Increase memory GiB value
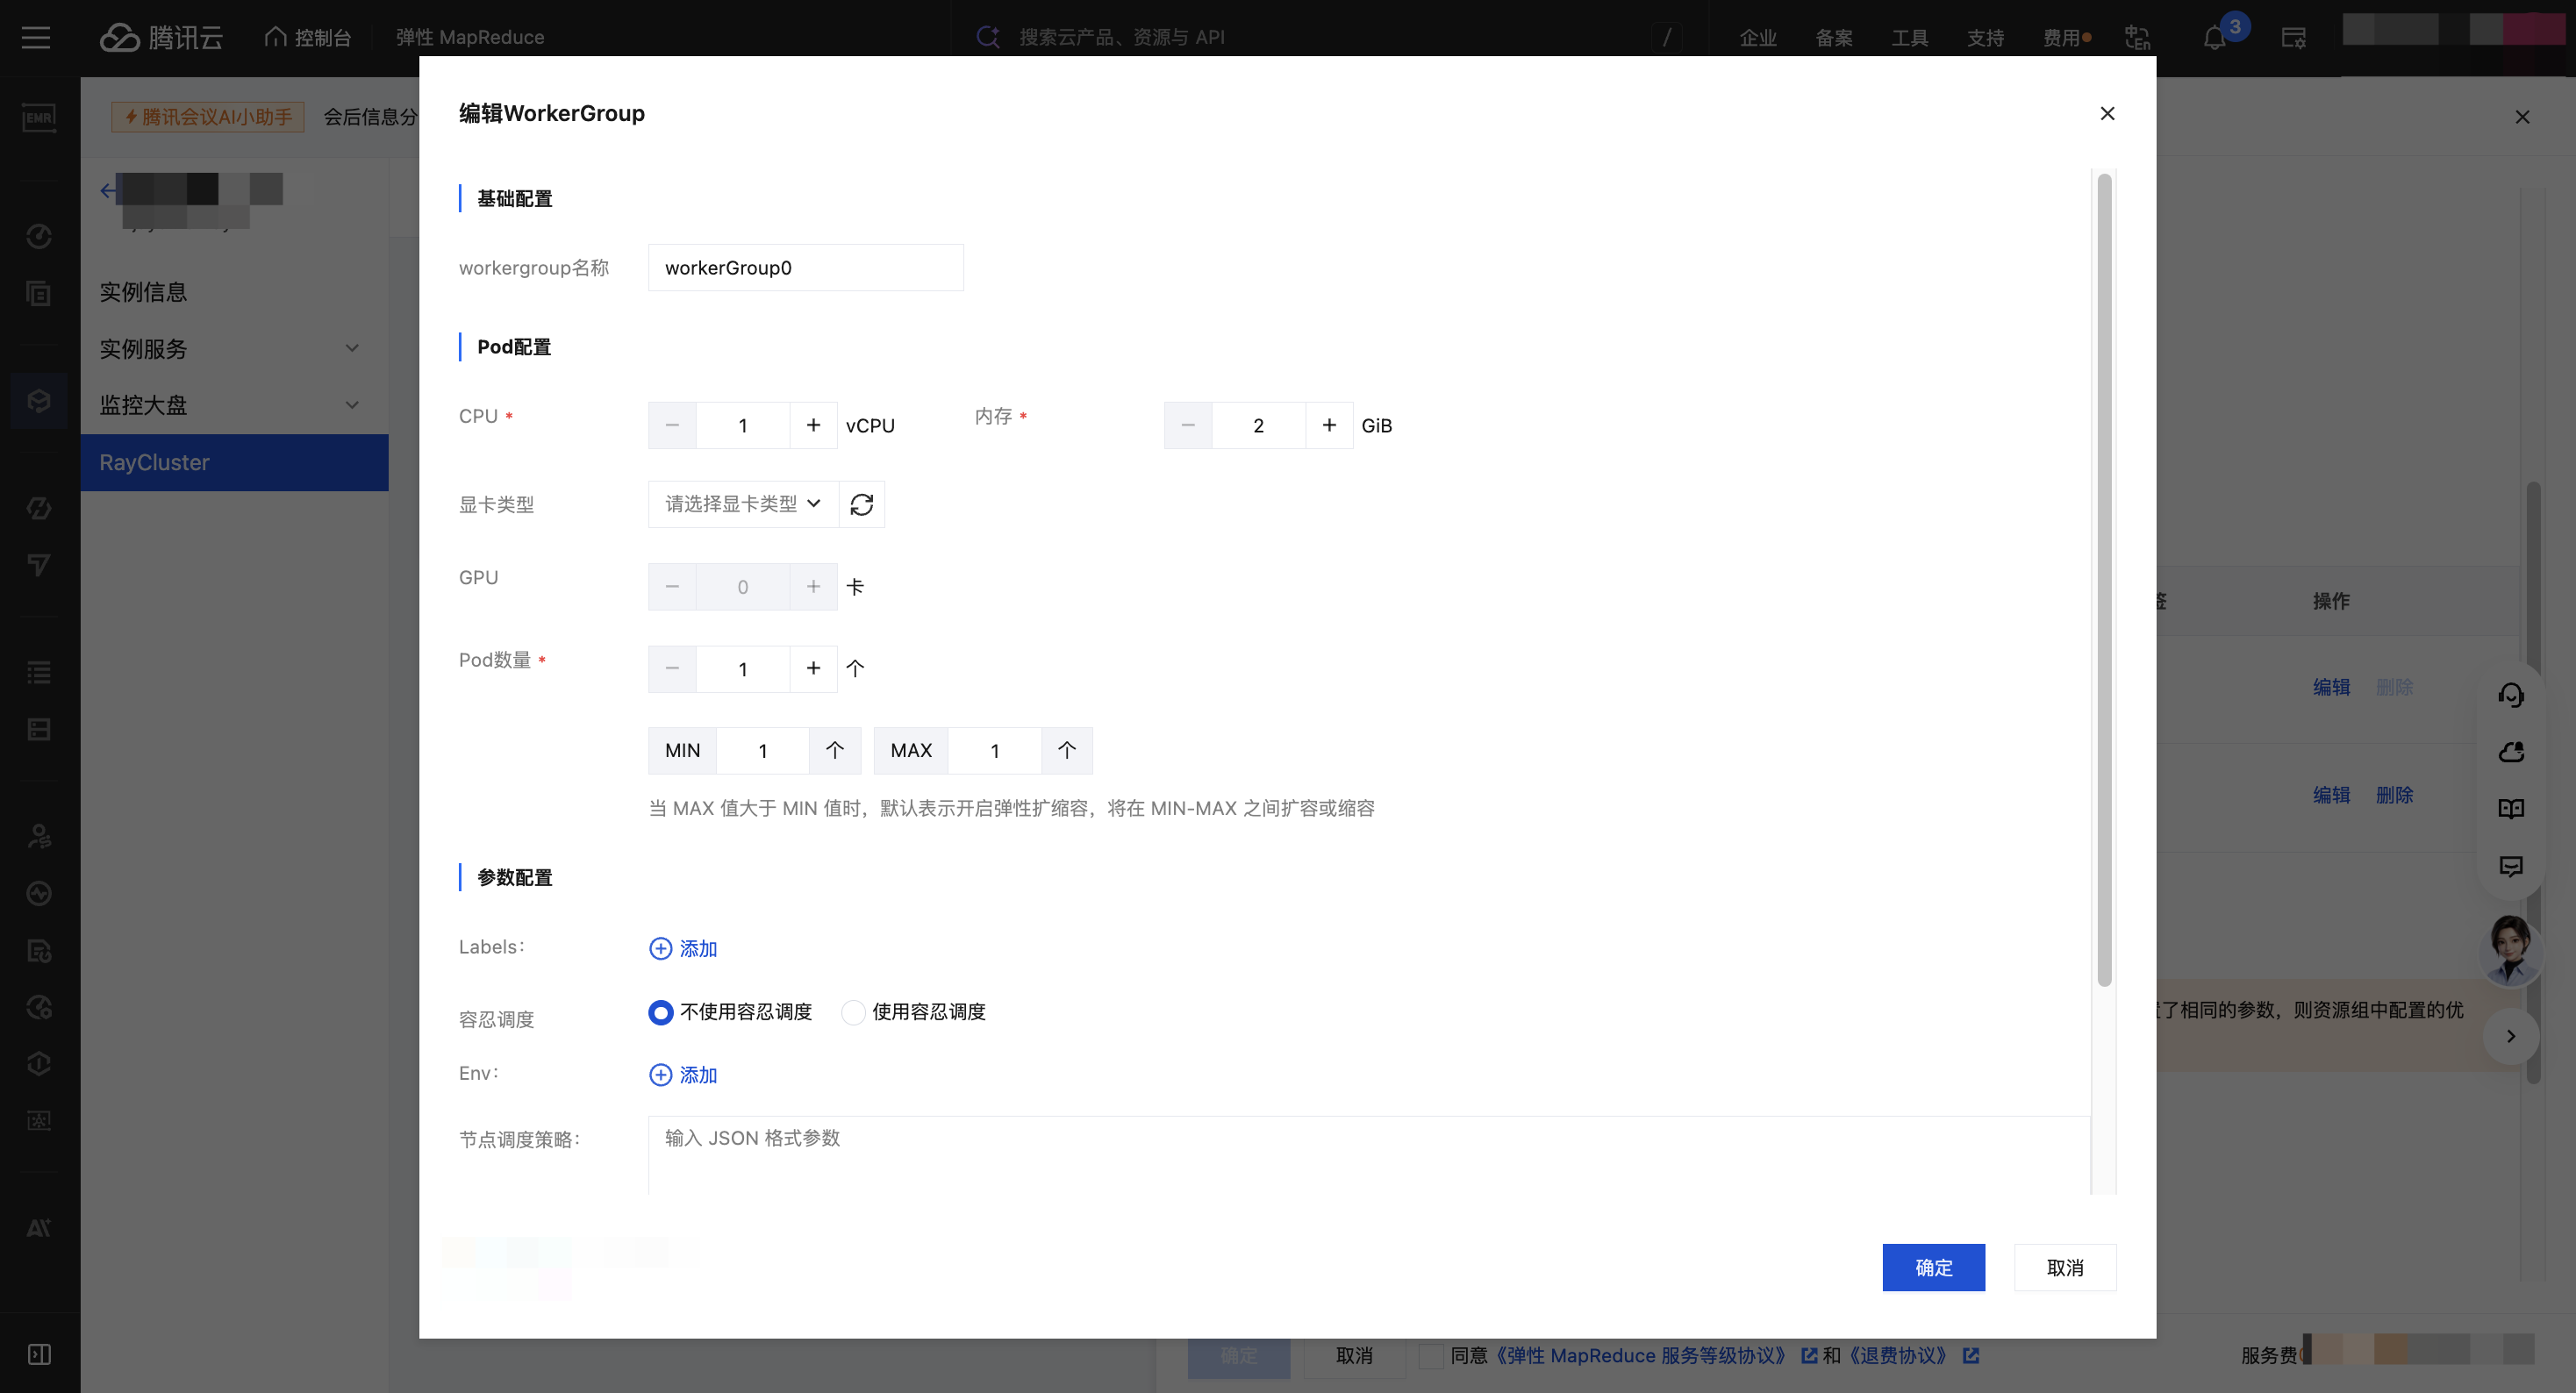Viewport: 2576px width, 1393px height. [1329, 425]
